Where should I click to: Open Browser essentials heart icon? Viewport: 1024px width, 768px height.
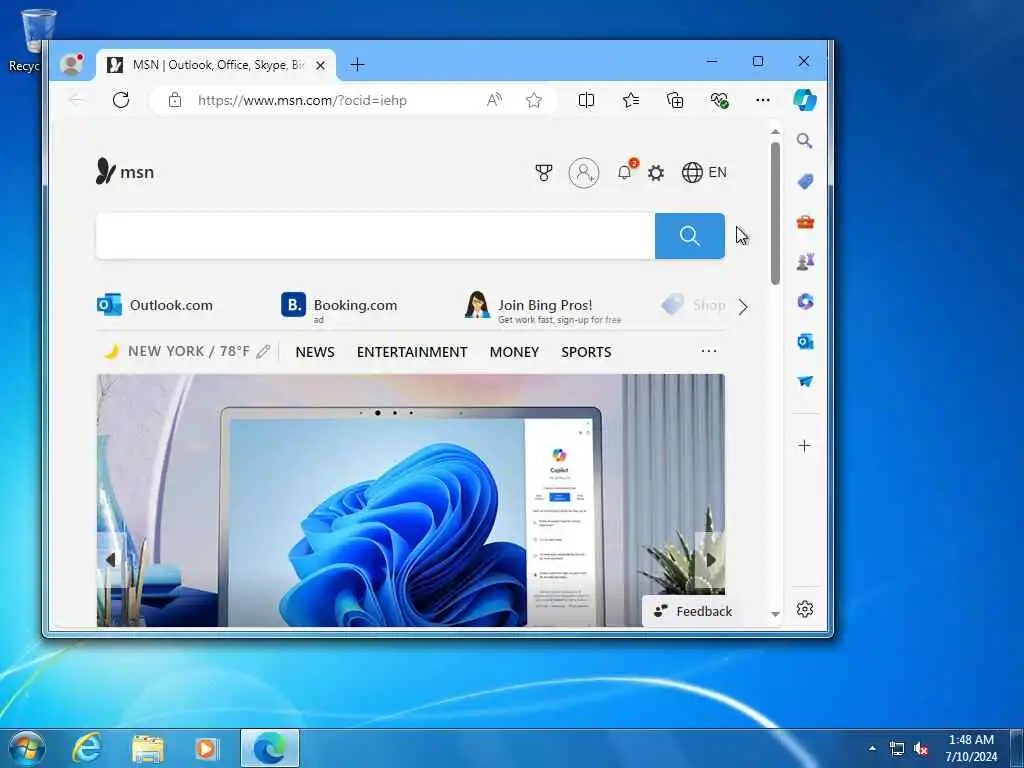[719, 100]
